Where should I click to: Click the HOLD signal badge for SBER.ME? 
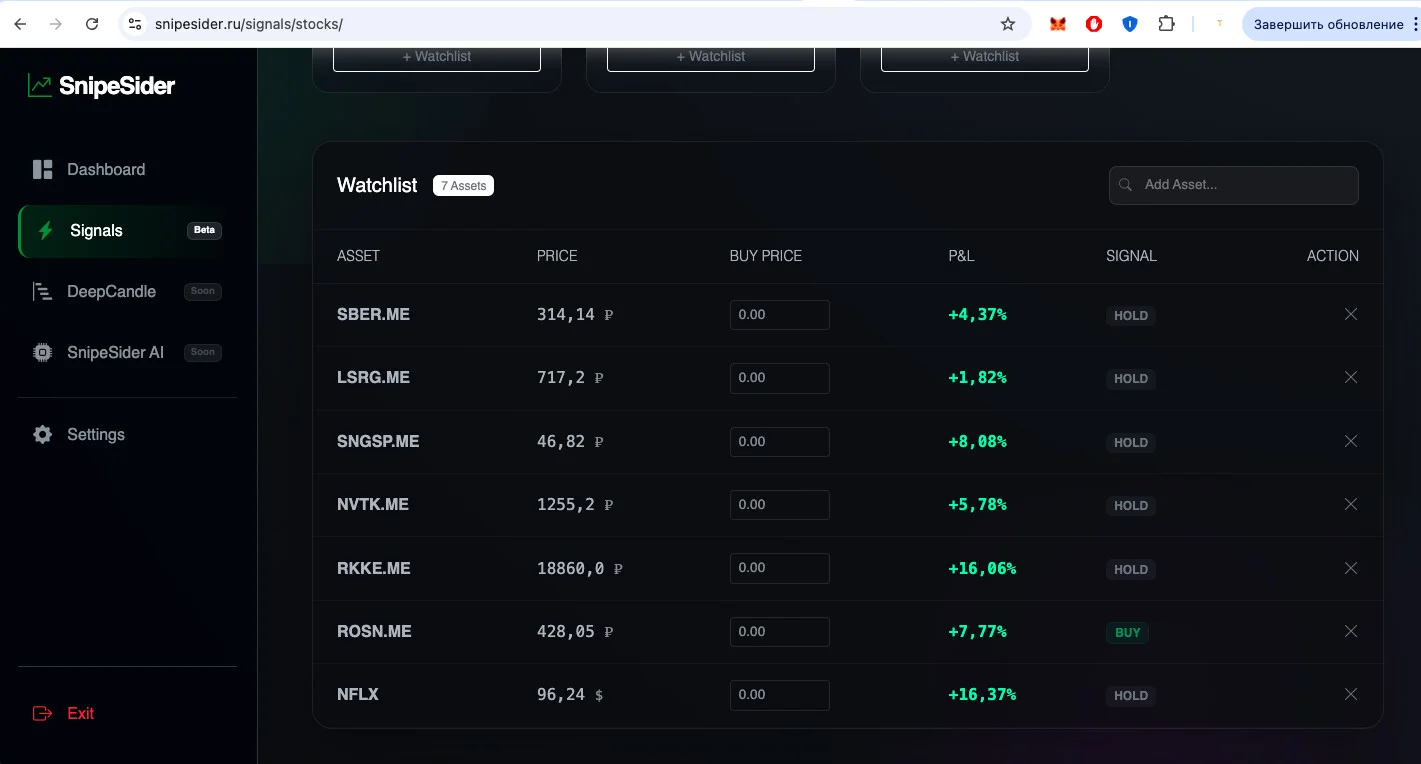coord(1131,316)
